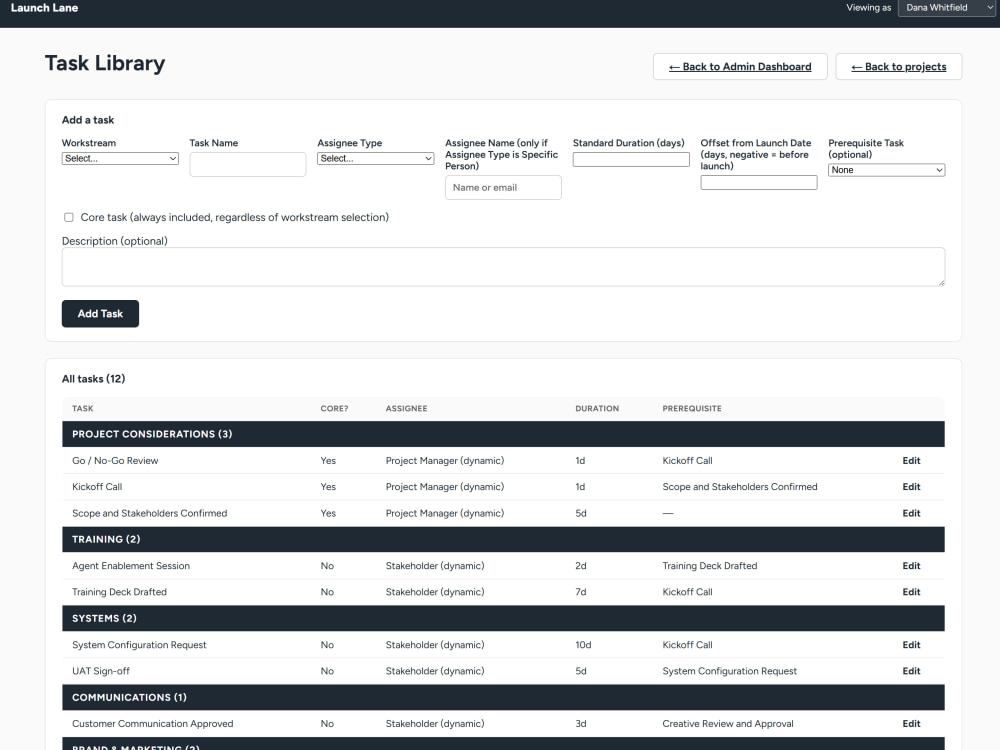Focus the Assignee Name or email field

point(503,188)
